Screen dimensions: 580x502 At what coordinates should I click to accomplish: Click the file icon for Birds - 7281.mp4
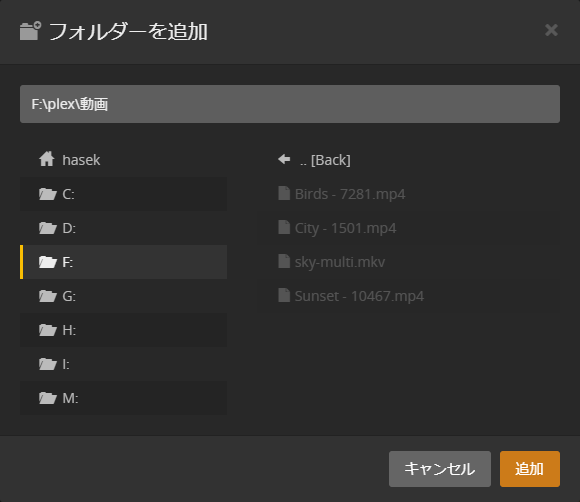(284, 193)
